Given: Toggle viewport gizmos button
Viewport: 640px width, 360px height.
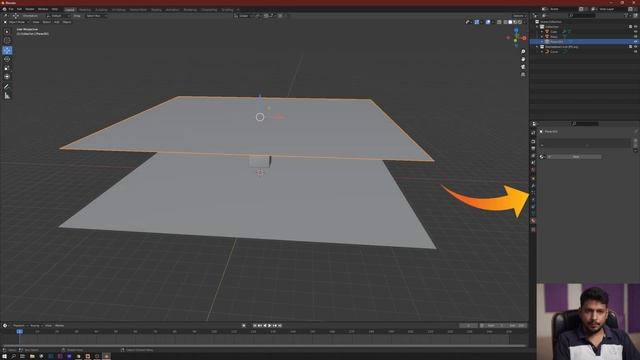Looking at the screenshot, I should [x=477, y=22].
